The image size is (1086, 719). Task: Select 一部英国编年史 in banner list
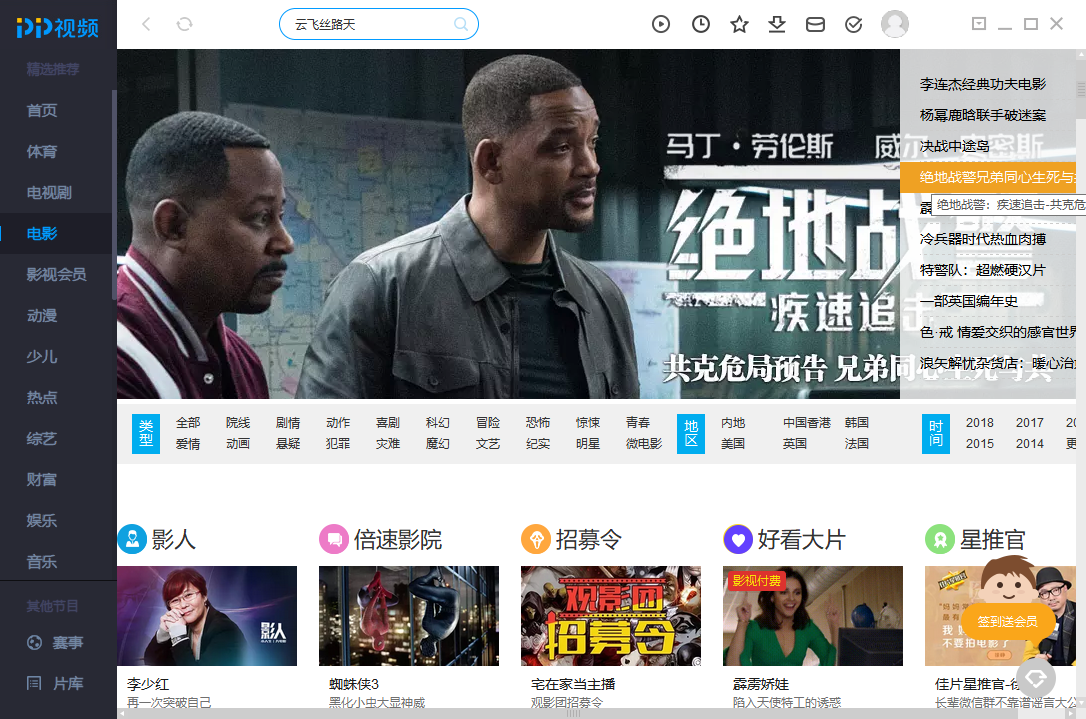click(x=969, y=301)
